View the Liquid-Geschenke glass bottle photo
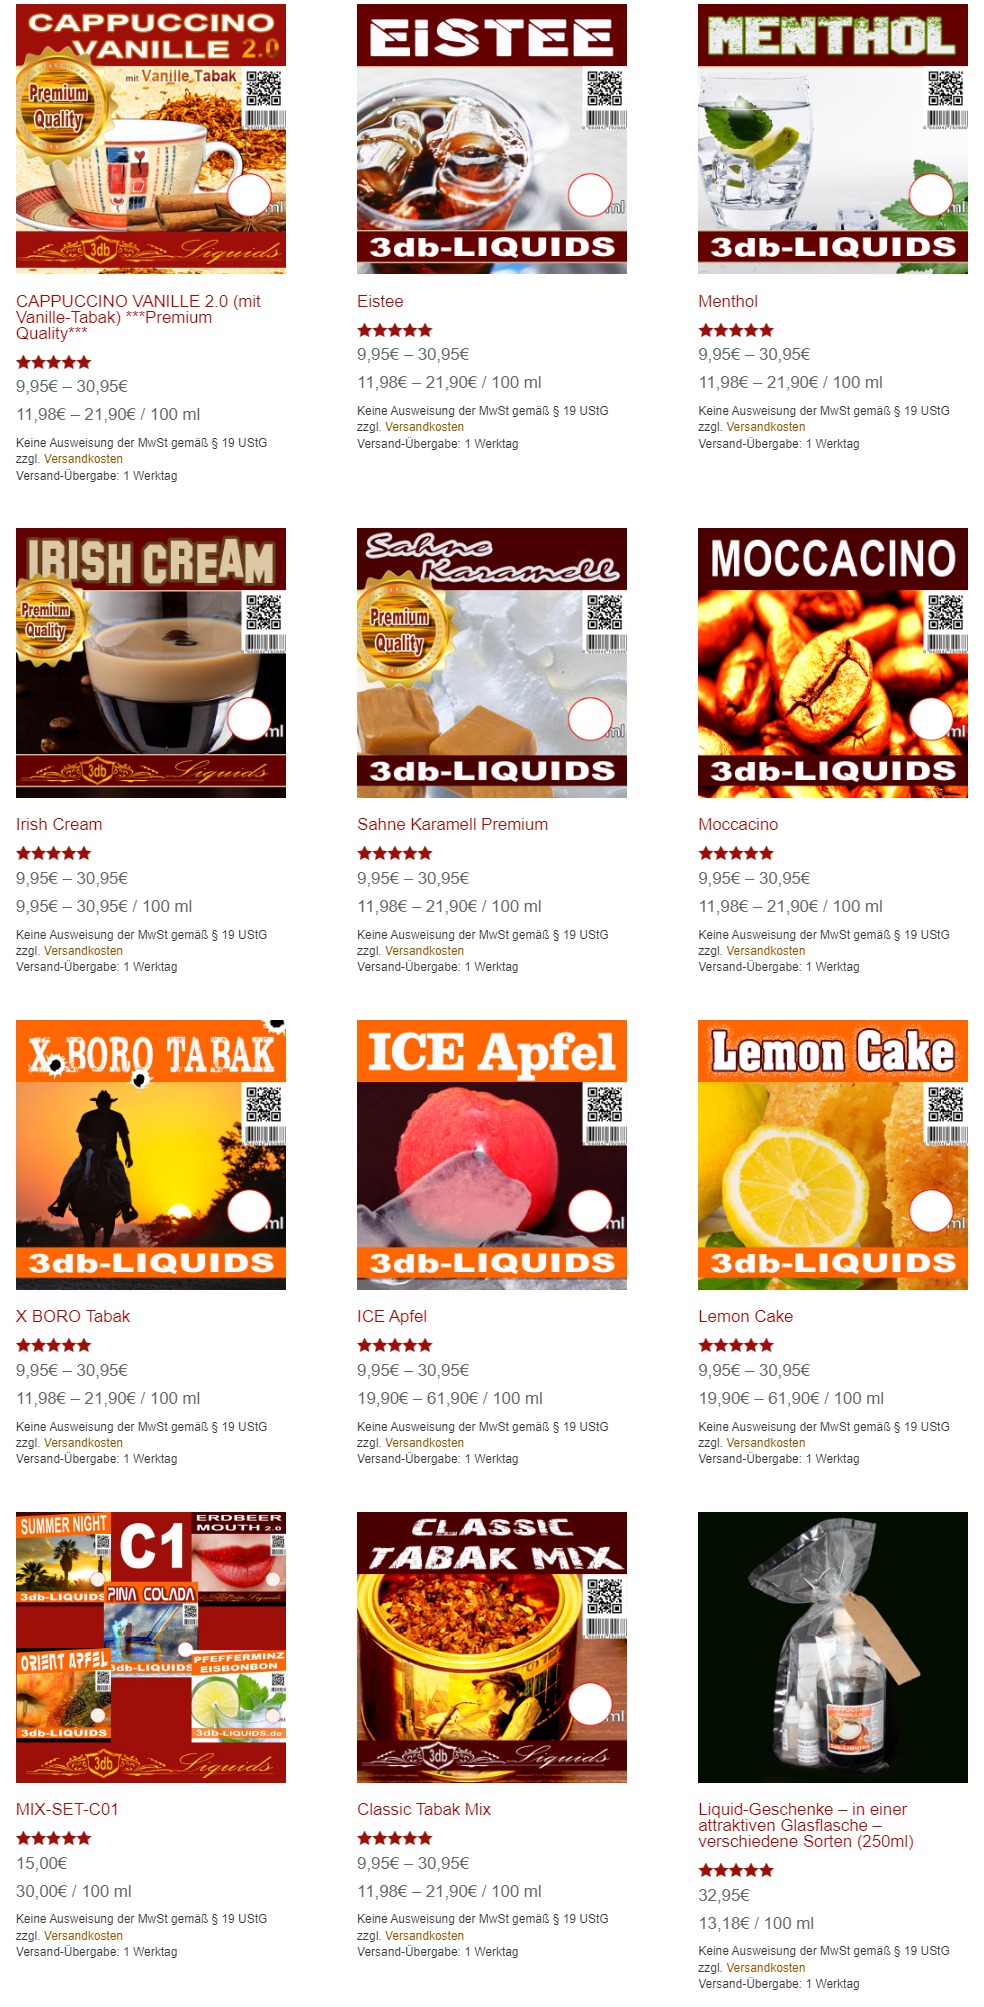 point(833,1647)
